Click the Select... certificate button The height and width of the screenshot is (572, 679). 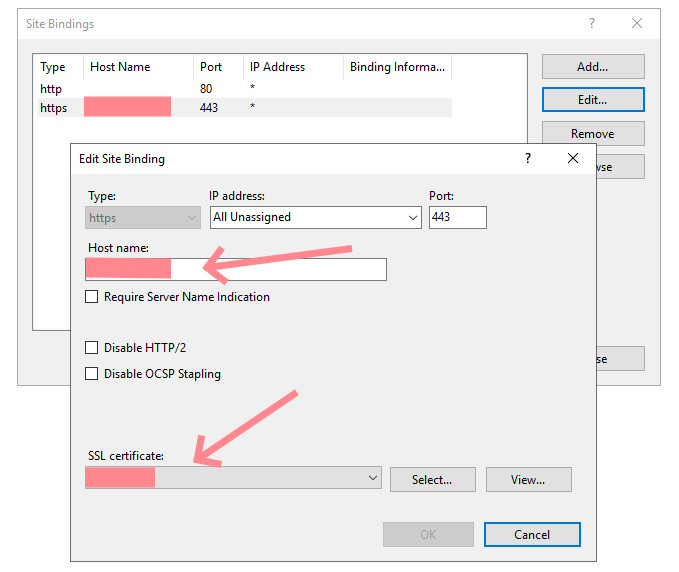[x=432, y=480]
